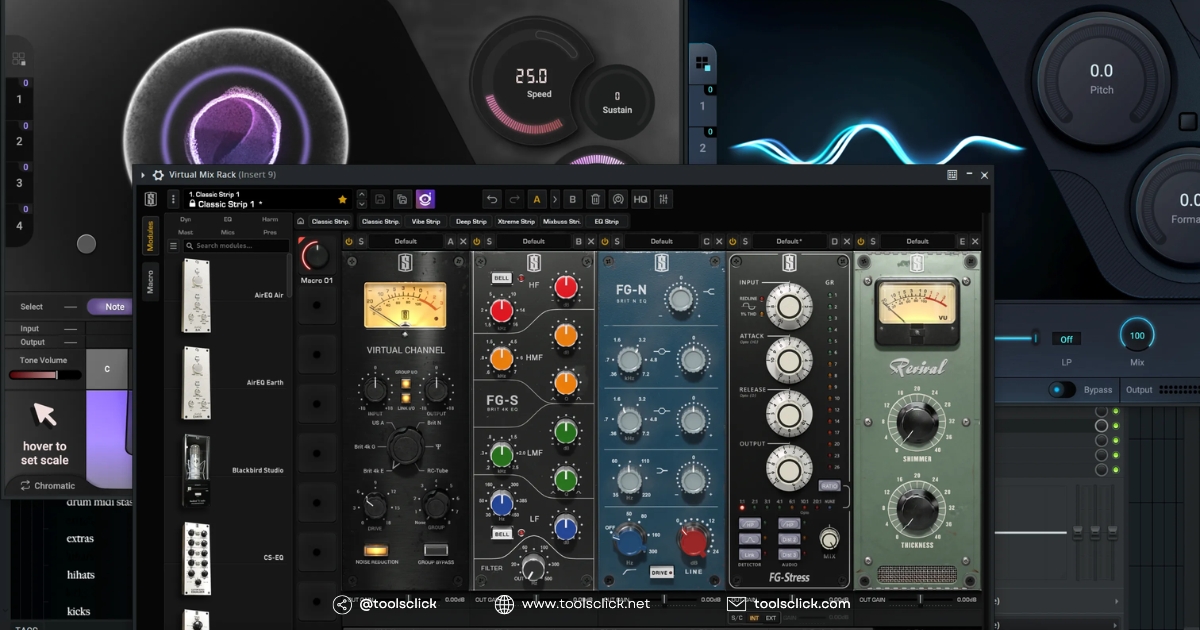Click the redo arrow icon
This screenshot has width=1200, height=630.
(513, 199)
